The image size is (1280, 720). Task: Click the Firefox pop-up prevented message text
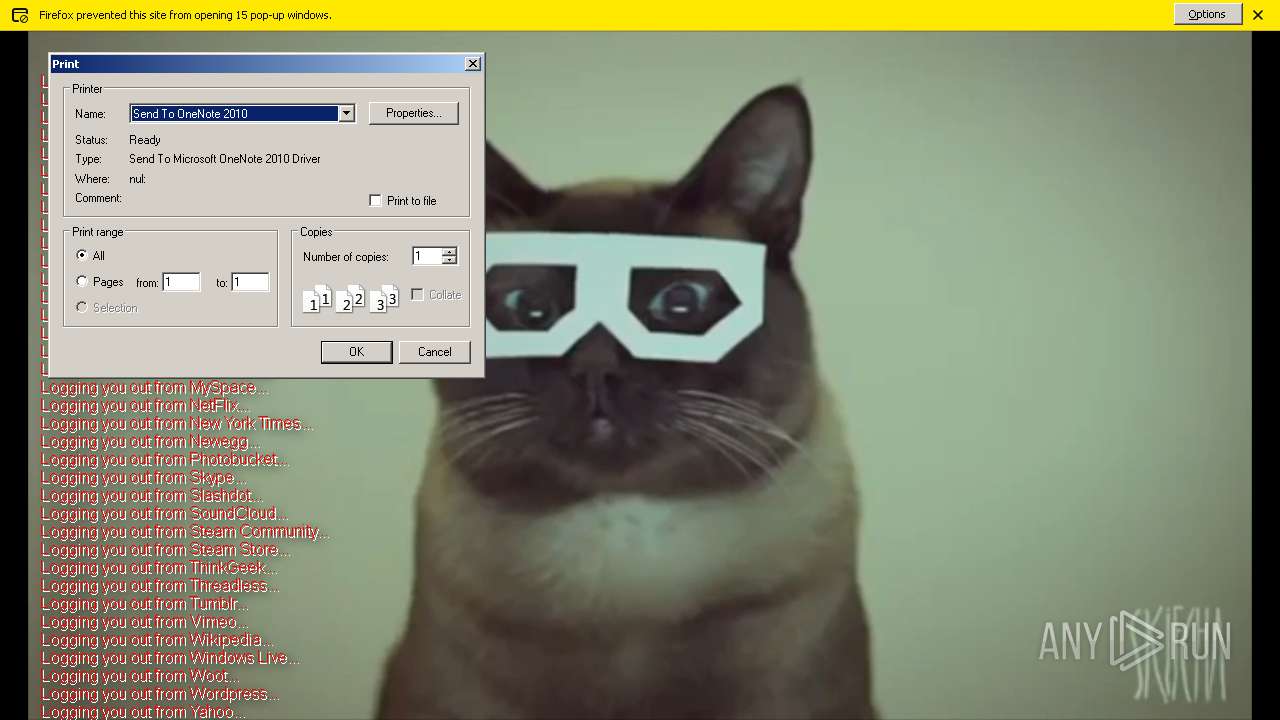point(185,15)
